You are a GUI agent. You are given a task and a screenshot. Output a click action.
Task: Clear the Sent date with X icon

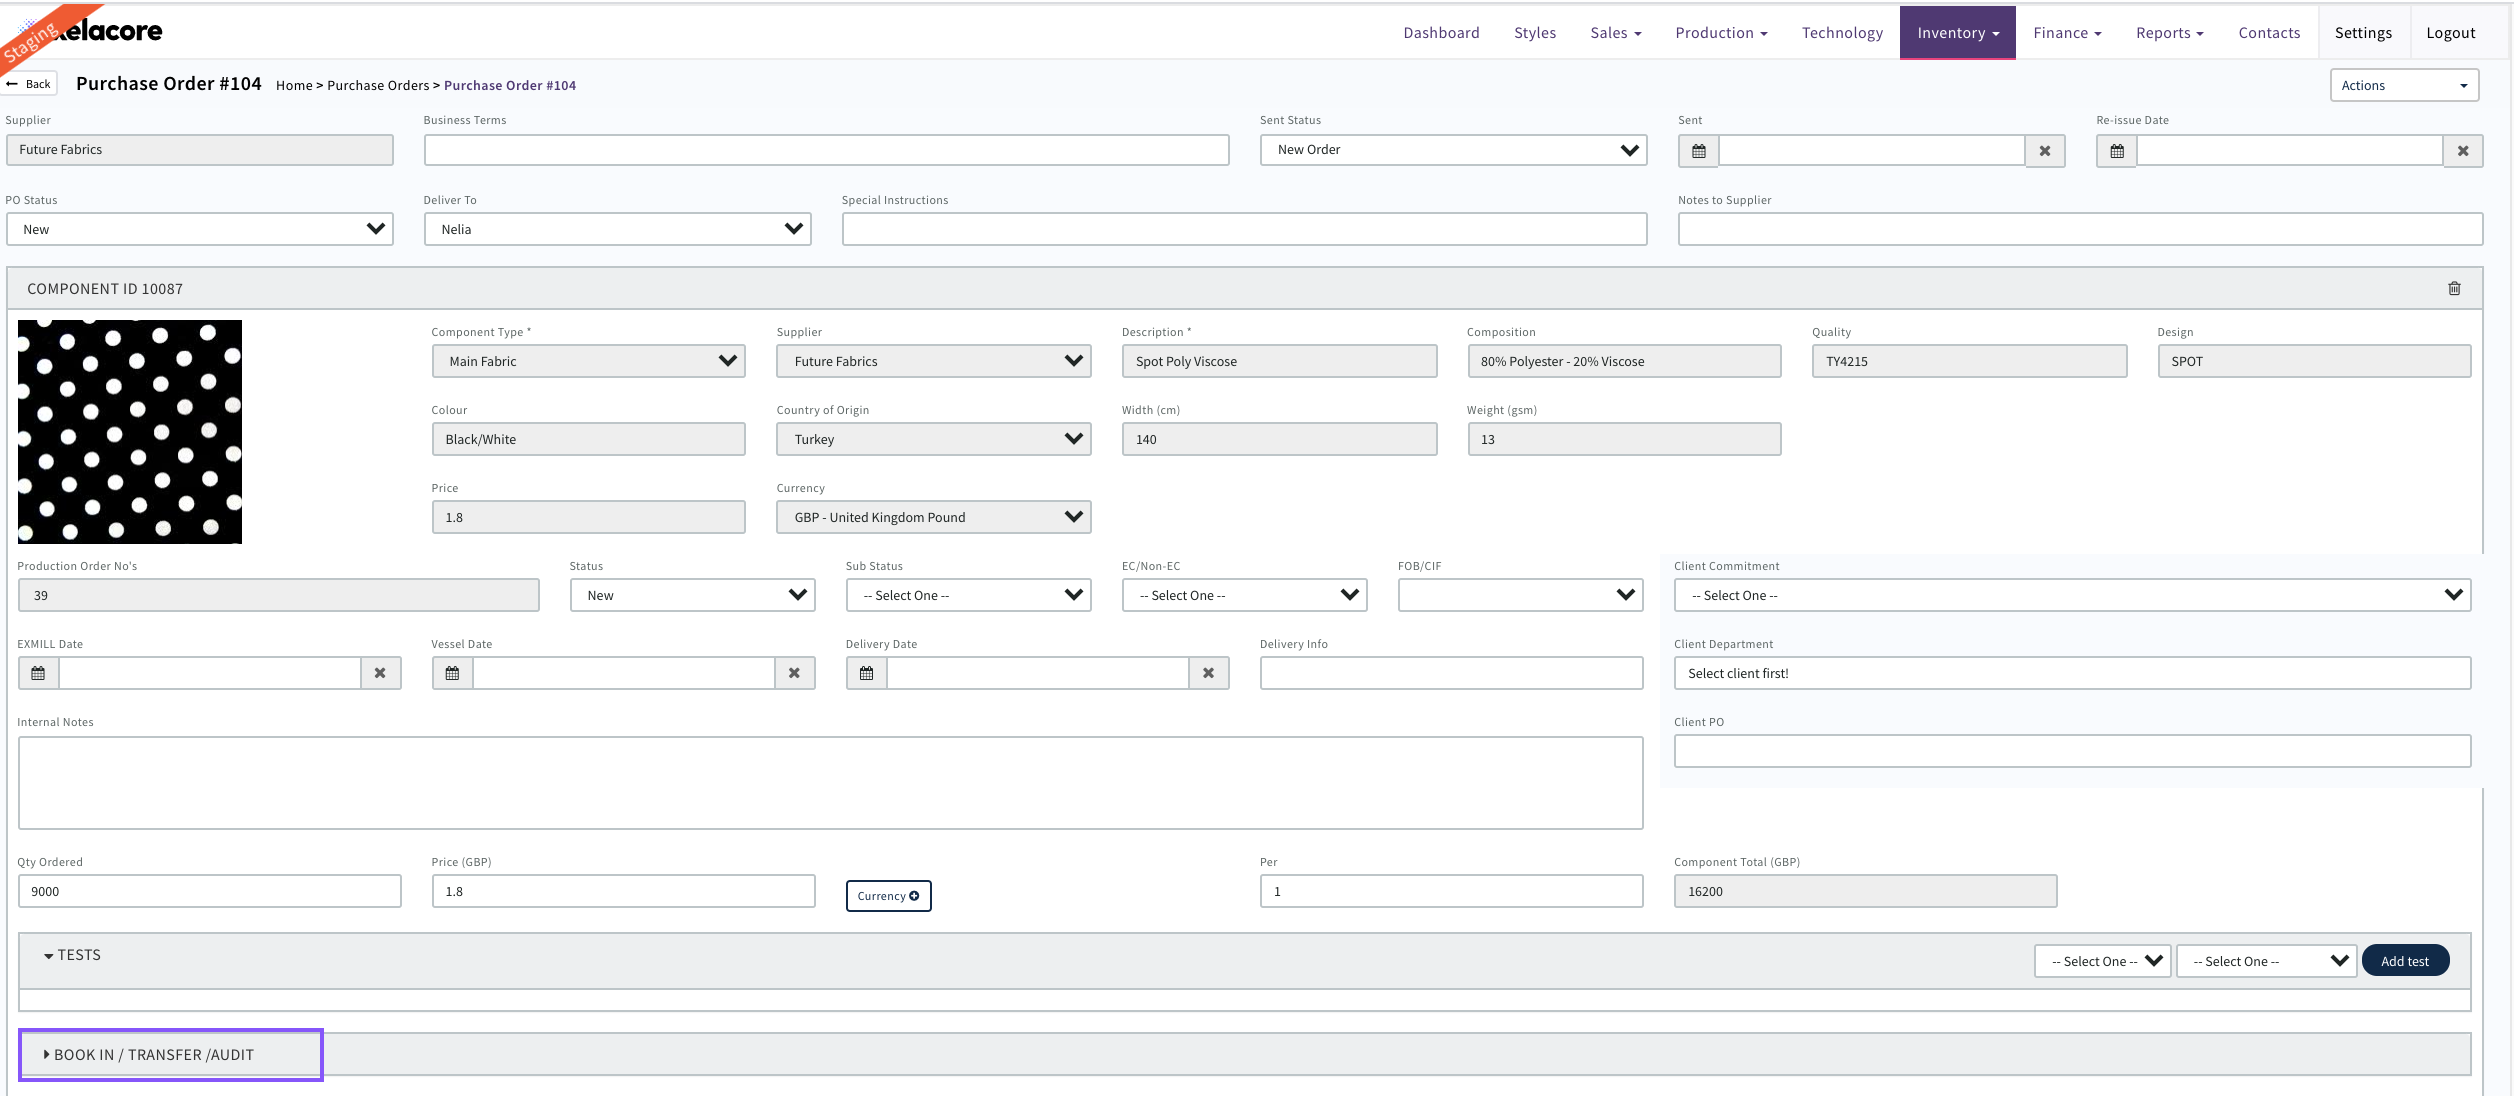pyautogui.click(x=2044, y=151)
